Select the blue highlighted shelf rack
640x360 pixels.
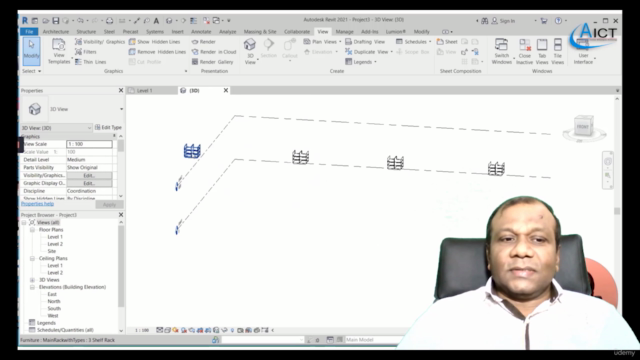(x=192, y=151)
